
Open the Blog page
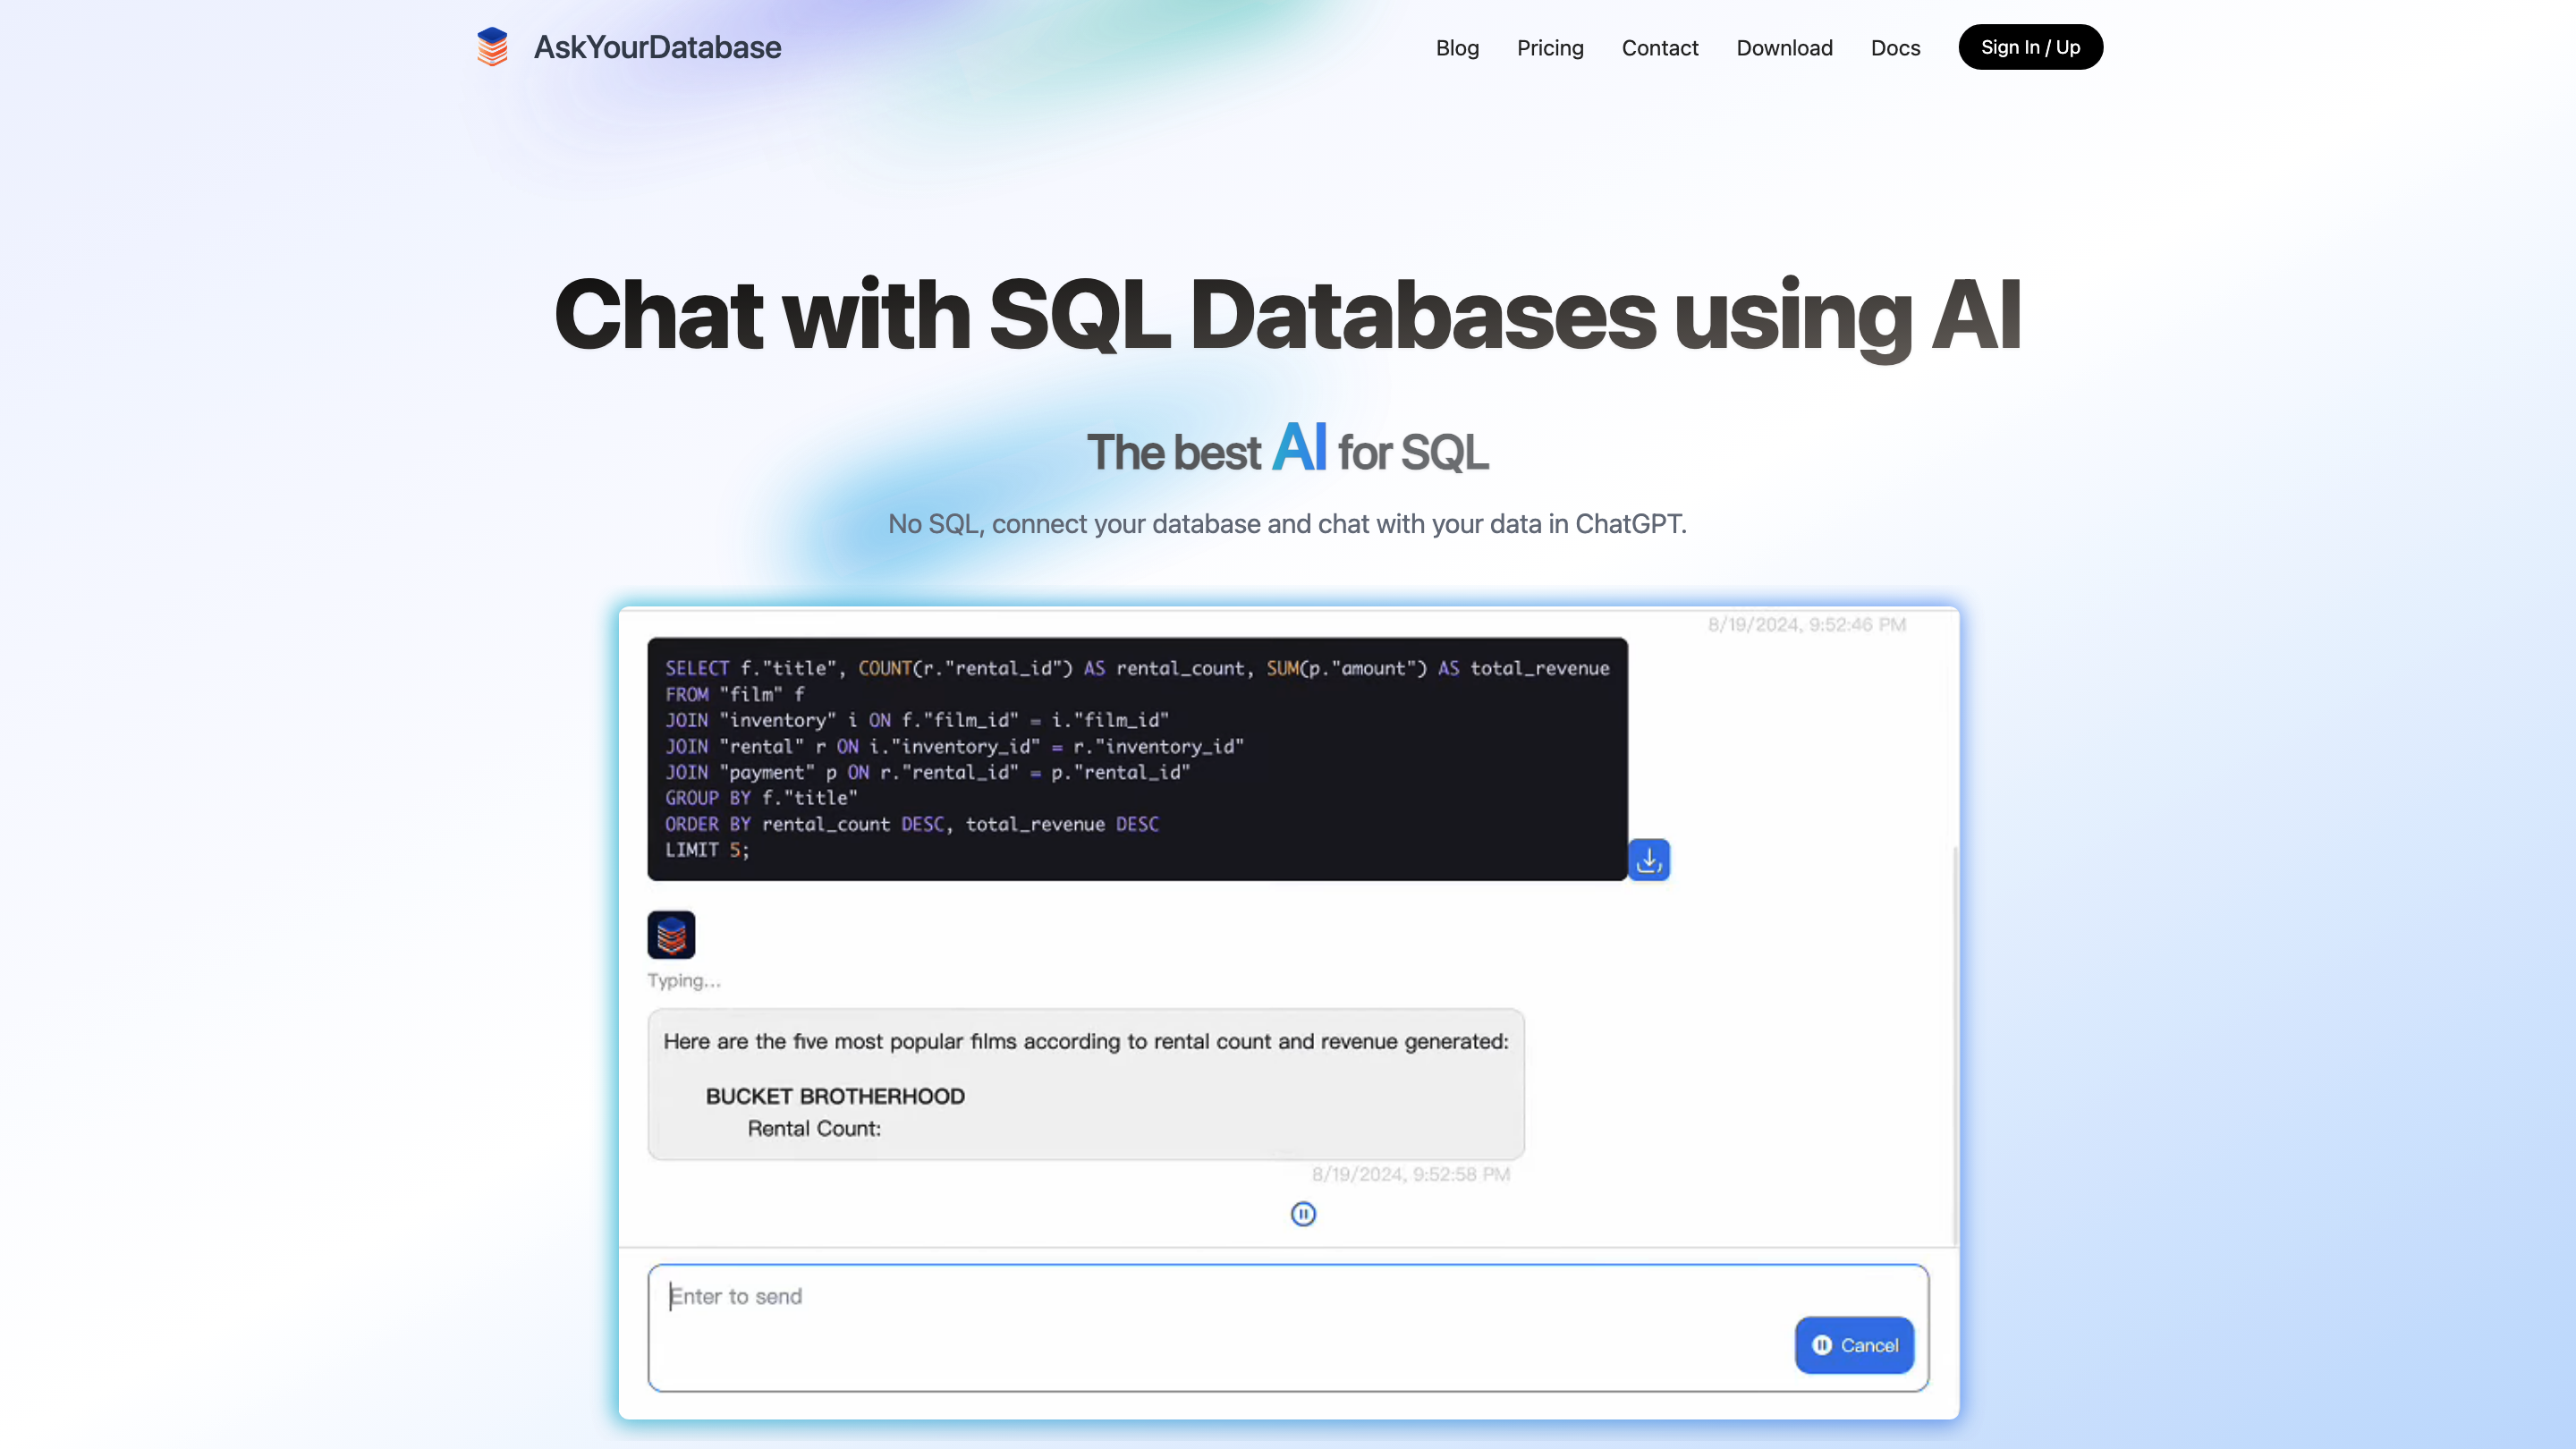pyautogui.click(x=1457, y=47)
